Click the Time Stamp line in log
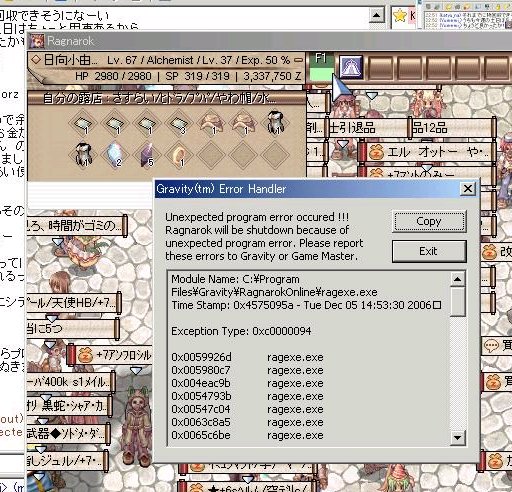 point(306,305)
